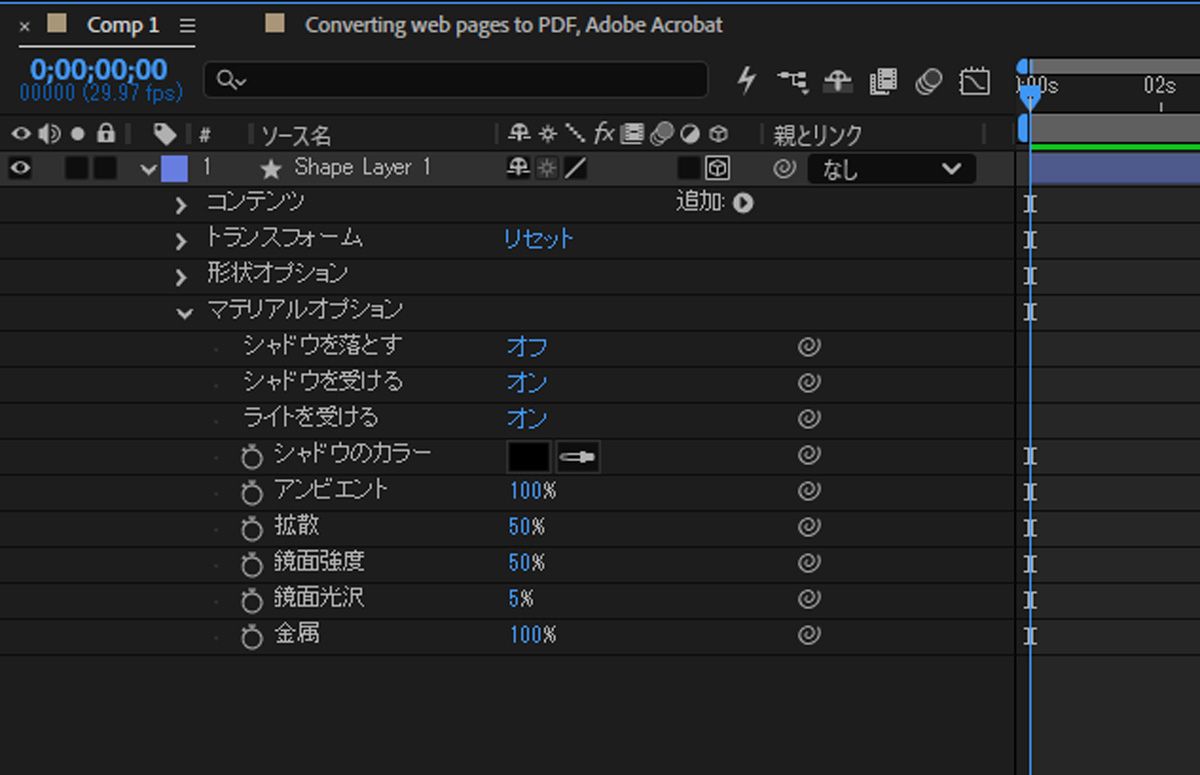1200x775 pixels.
Task: Click the current timecode 0;00;00;00
Action: [99, 70]
